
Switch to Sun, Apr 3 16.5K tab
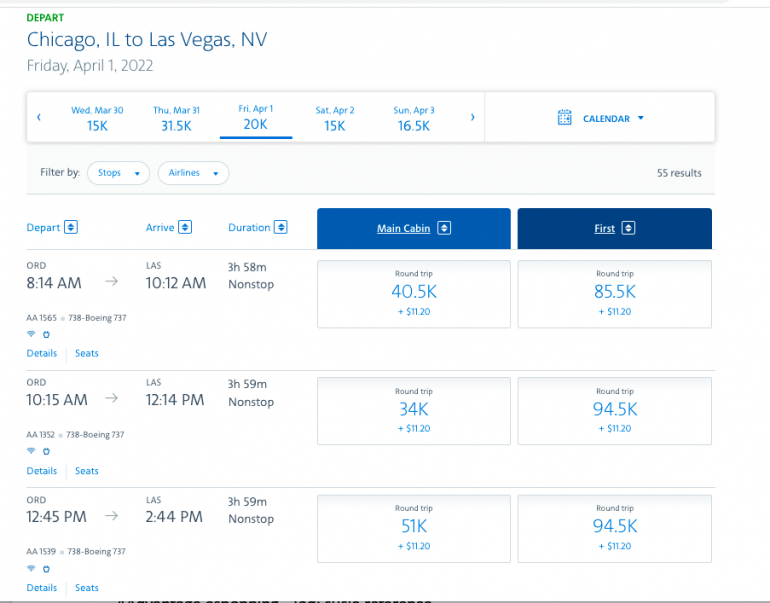[x=414, y=118]
